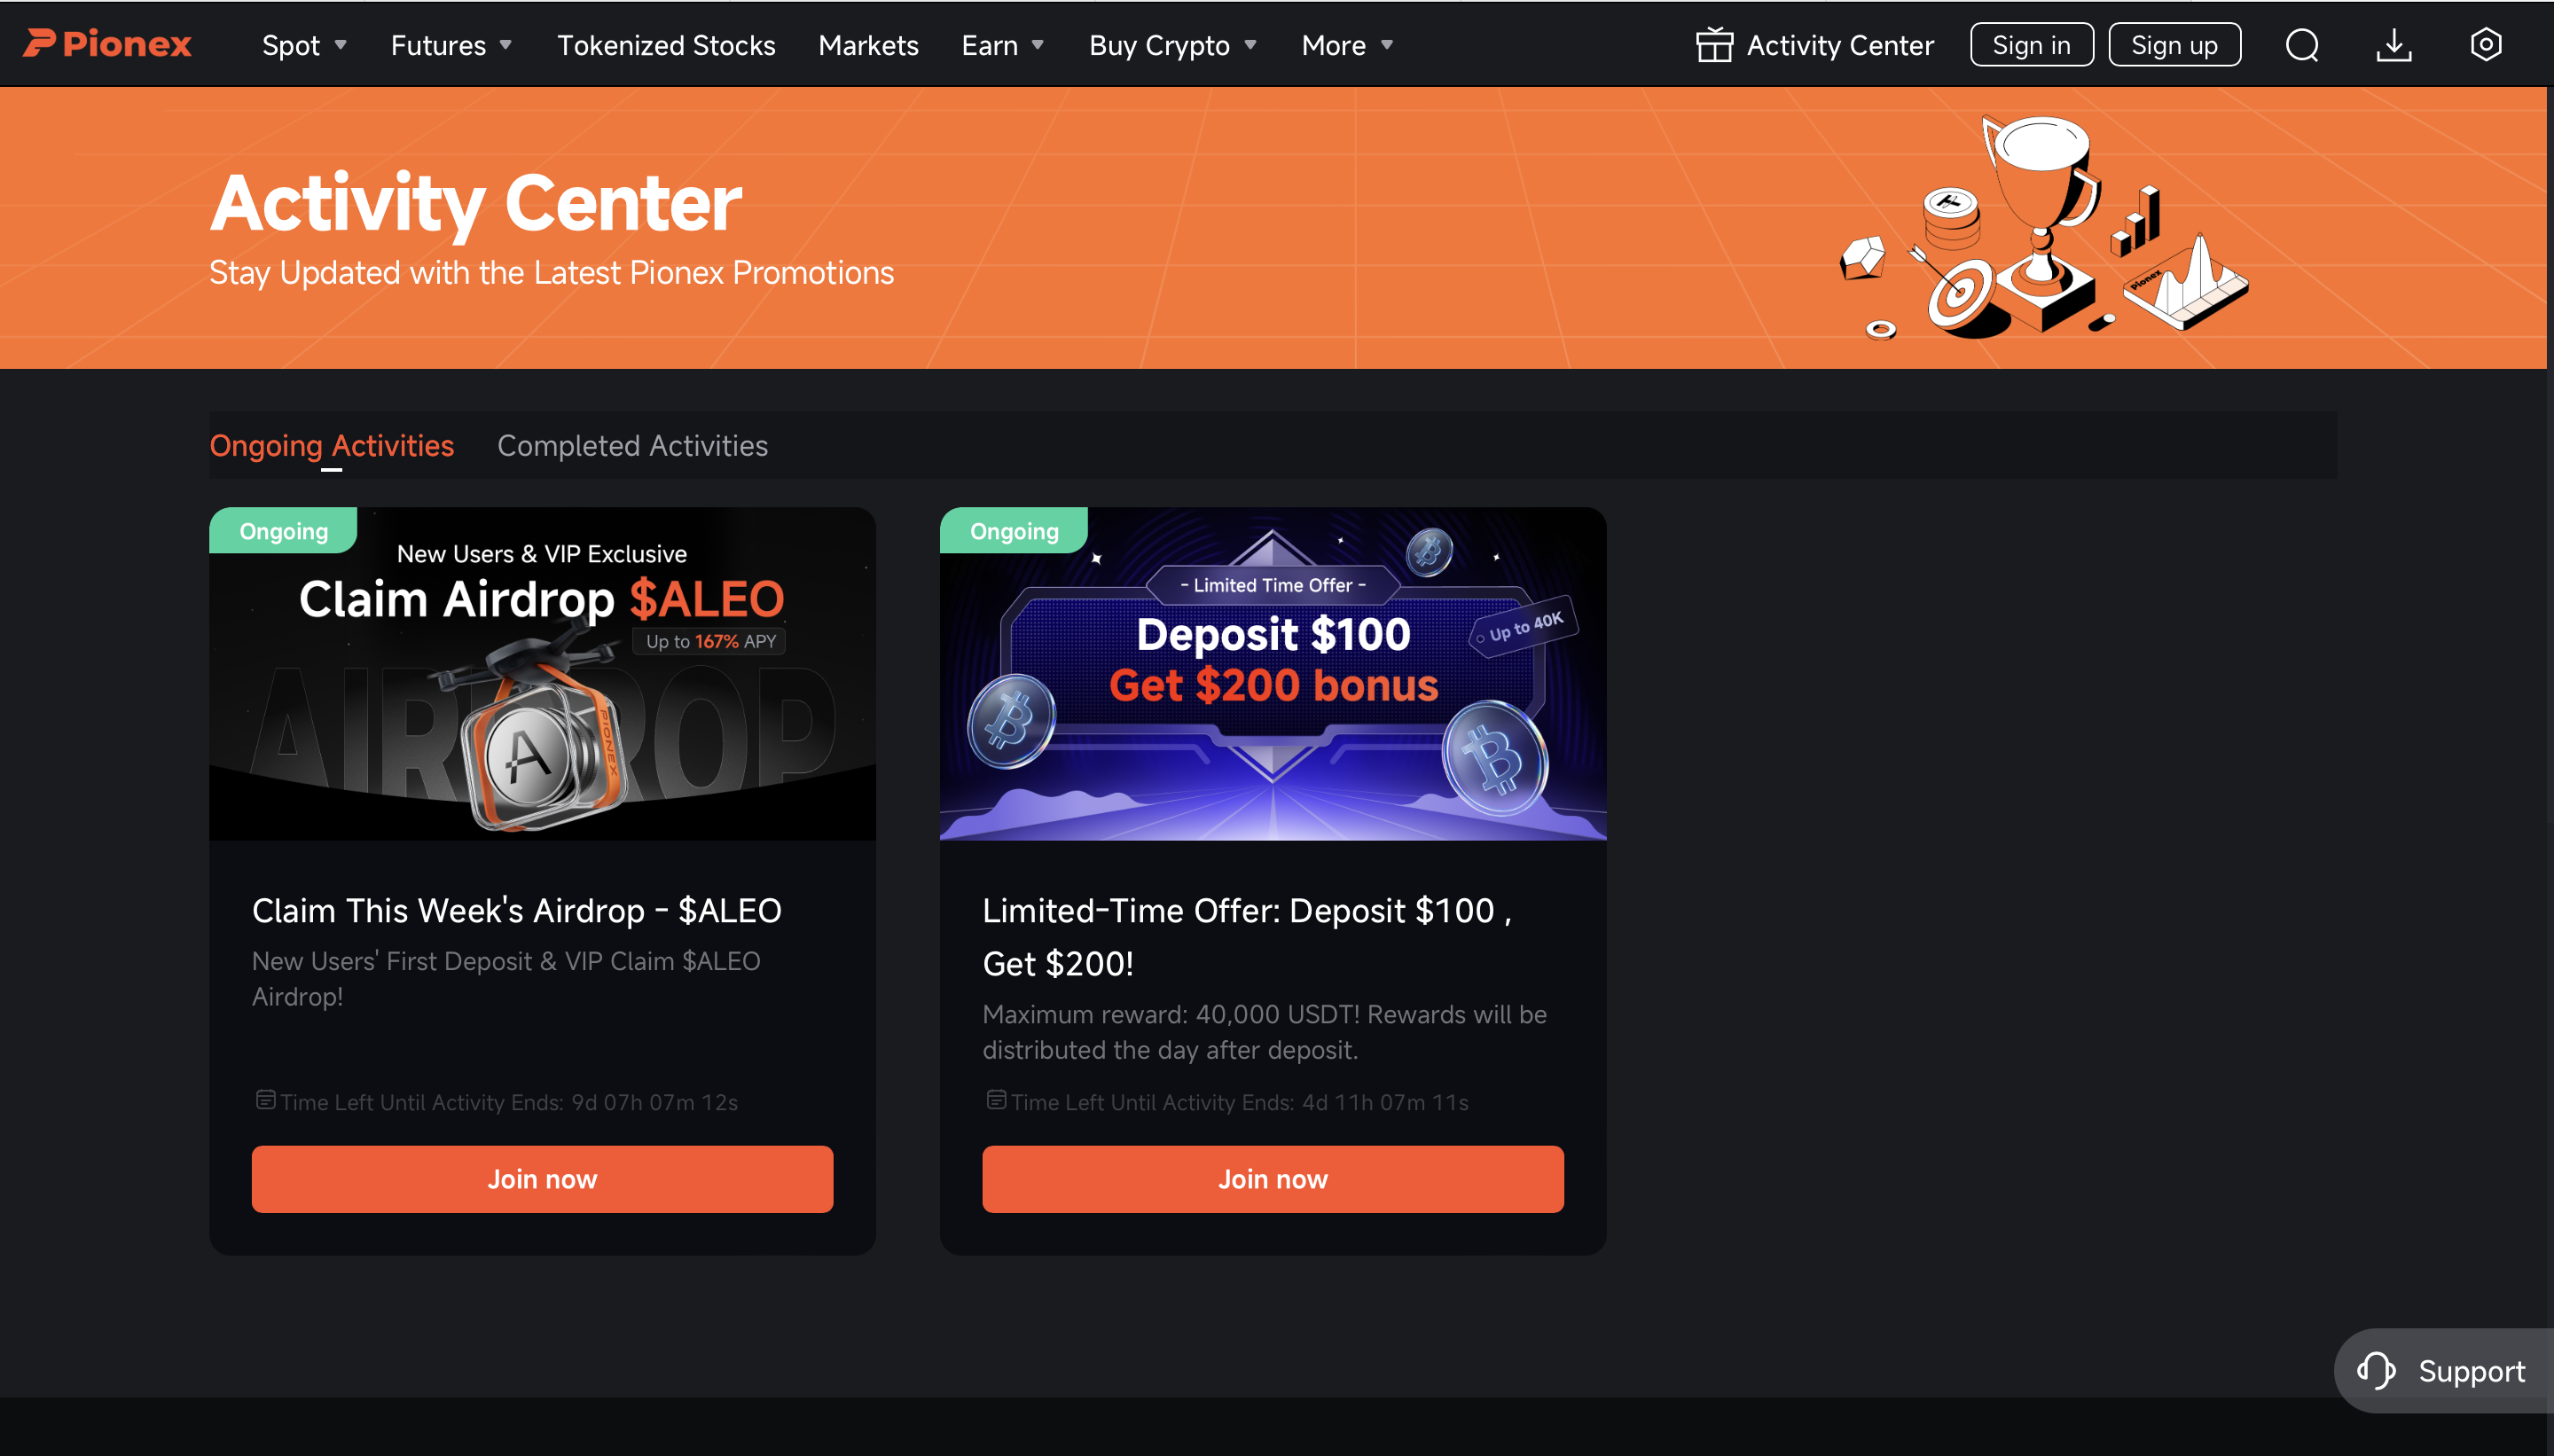Screen dimensions: 2554x1456
Task: Select the Ongoing Activities tab
Action: pos(332,445)
